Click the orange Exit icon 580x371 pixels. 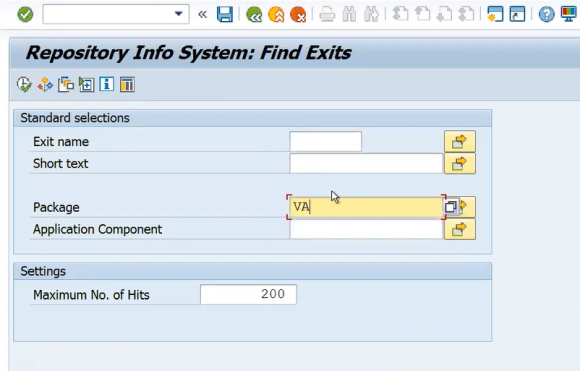pos(276,14)
